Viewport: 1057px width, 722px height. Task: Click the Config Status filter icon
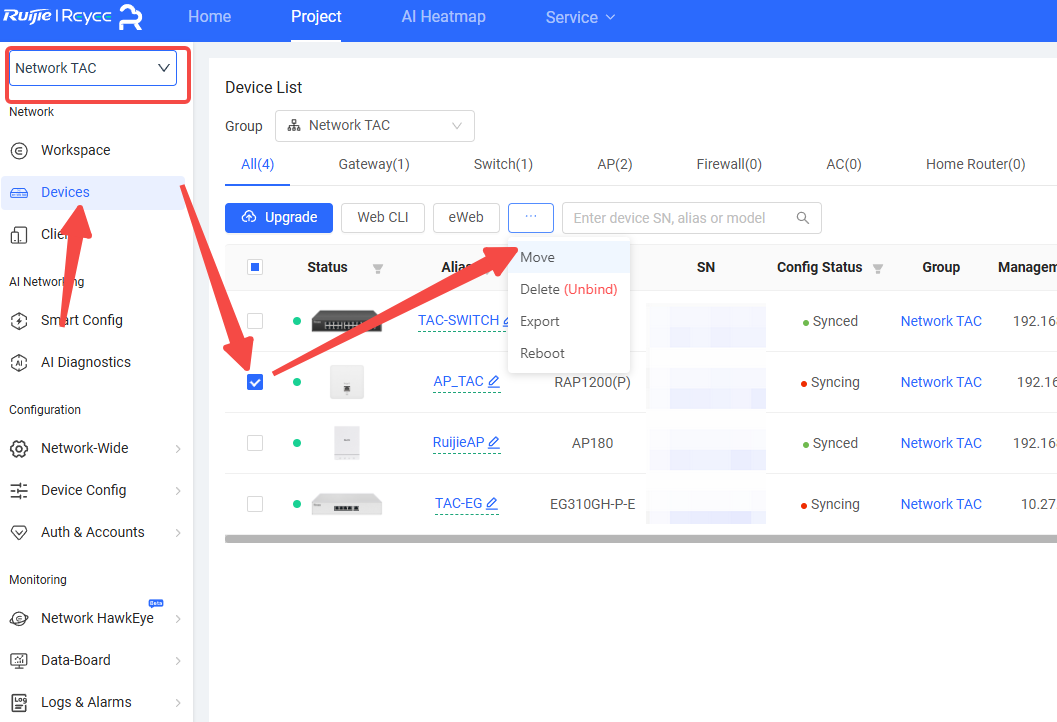(878, 268)
